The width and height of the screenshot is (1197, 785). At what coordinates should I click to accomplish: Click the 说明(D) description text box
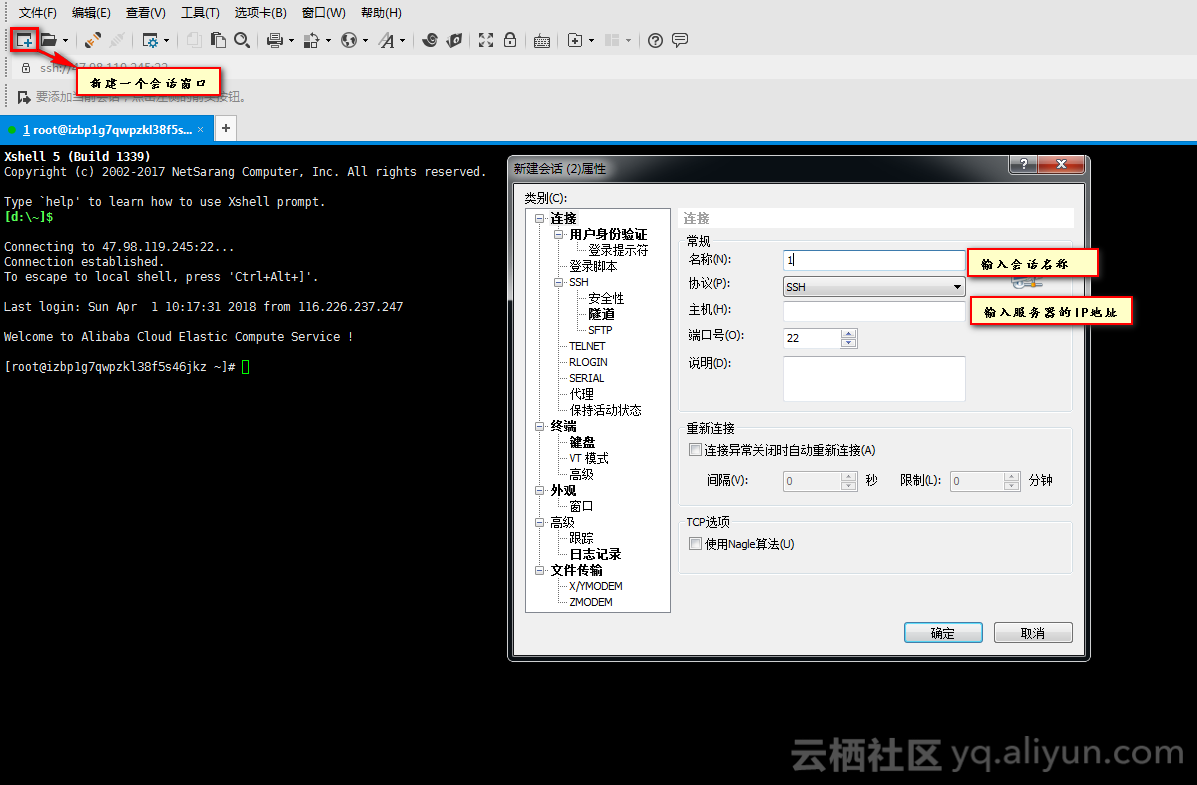click(x=874, y=379)
